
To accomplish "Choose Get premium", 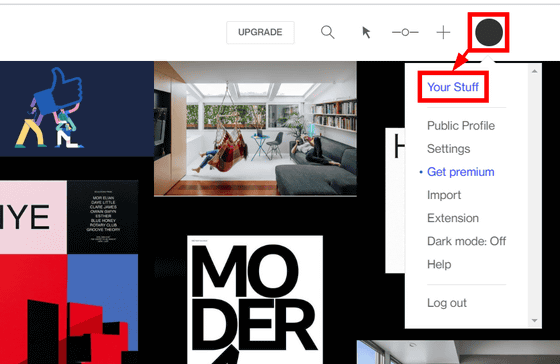I will point(461,172).
